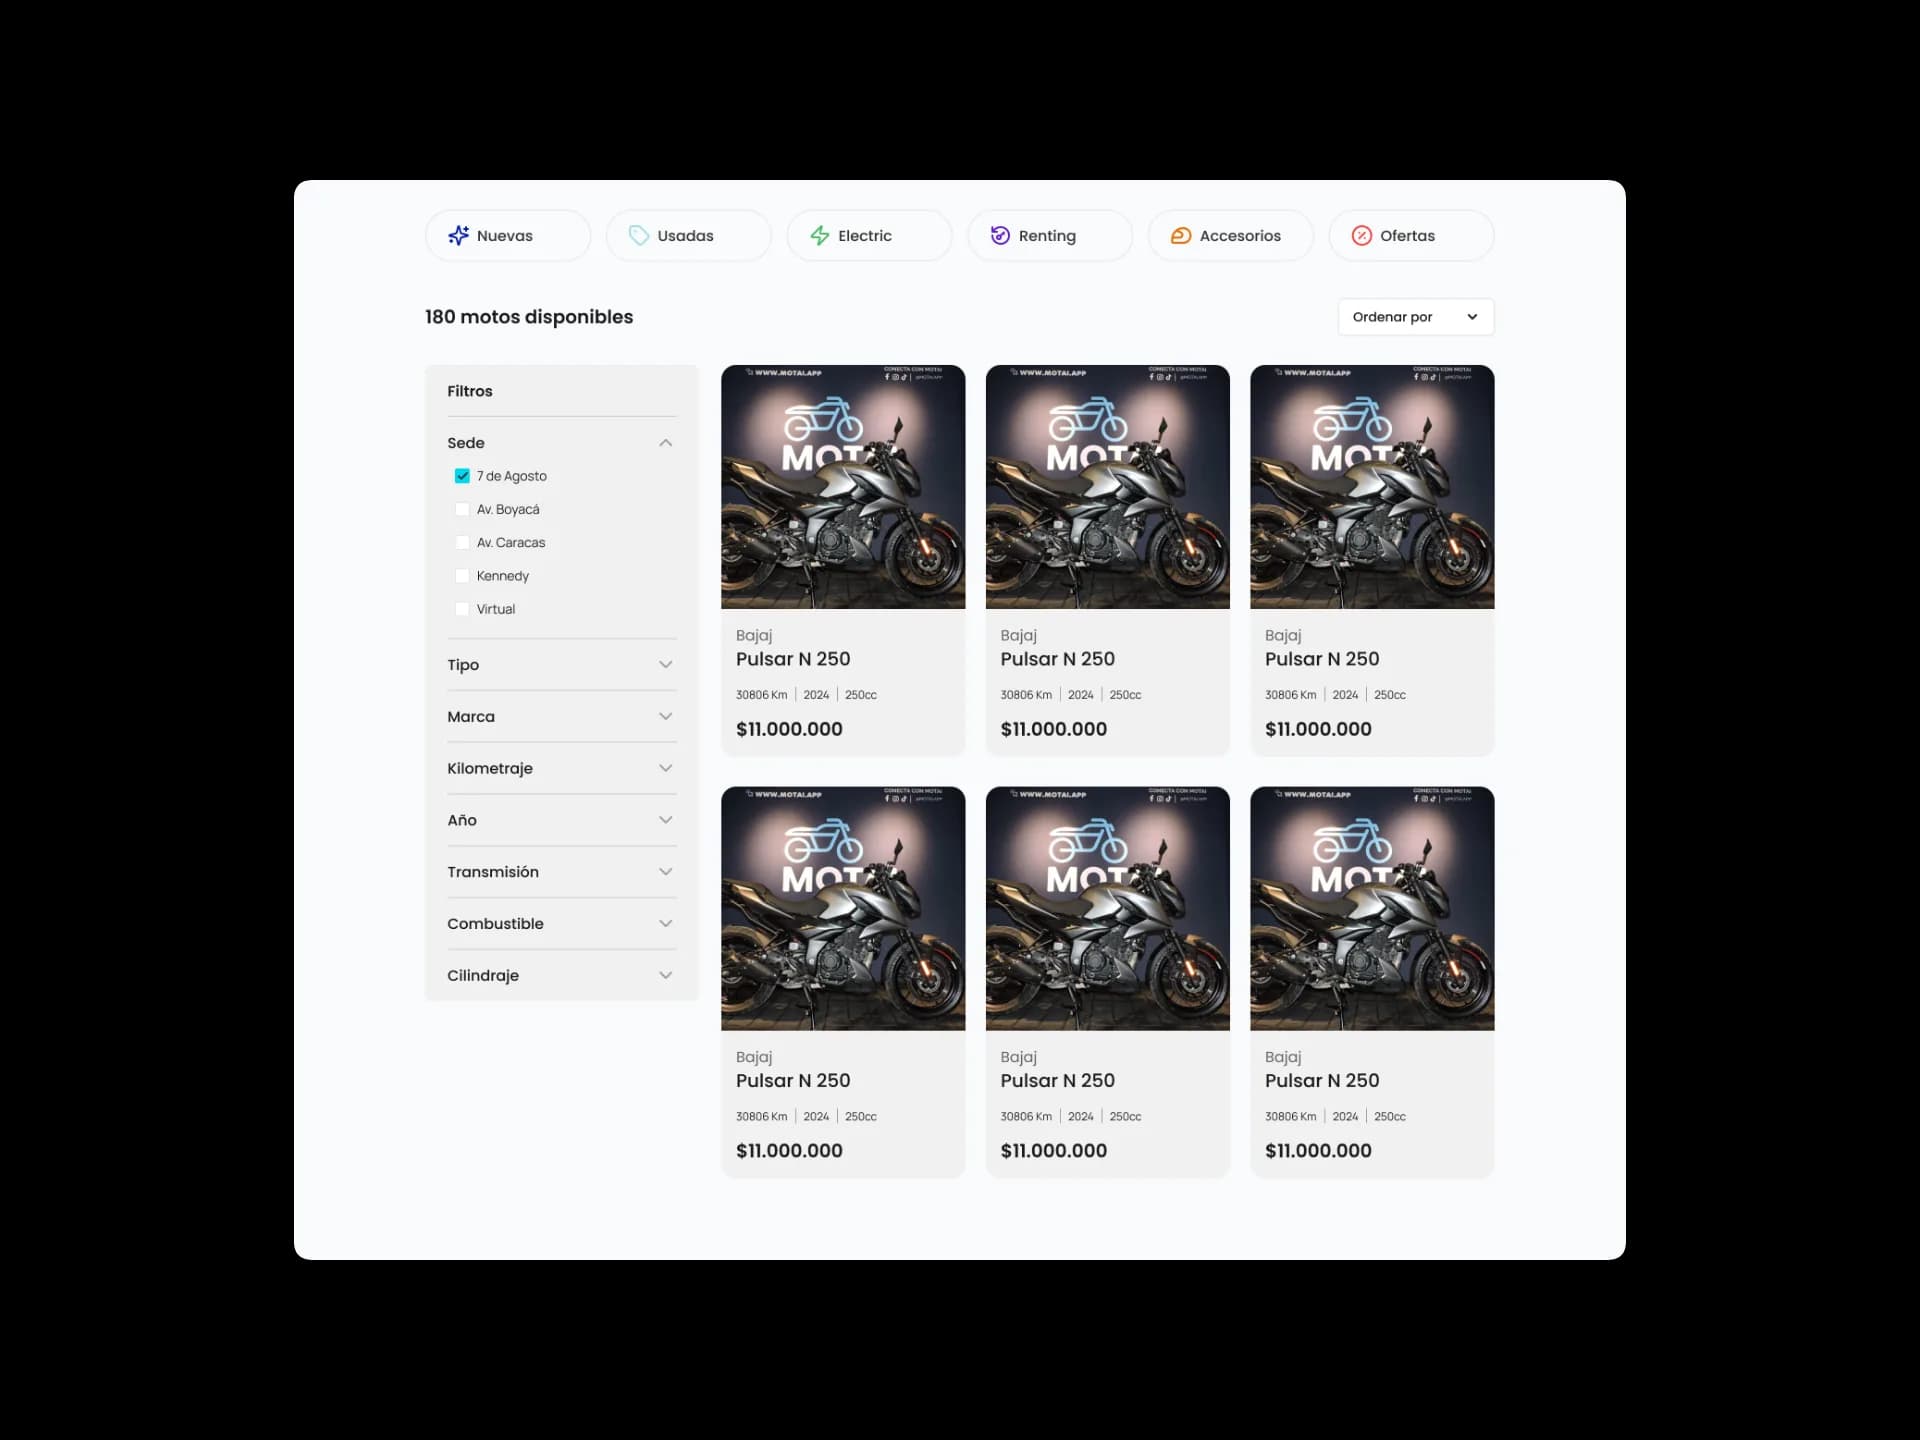The image size is (1920, 1440).
Task: Open the Accesorios tab
Action: 1230,236
